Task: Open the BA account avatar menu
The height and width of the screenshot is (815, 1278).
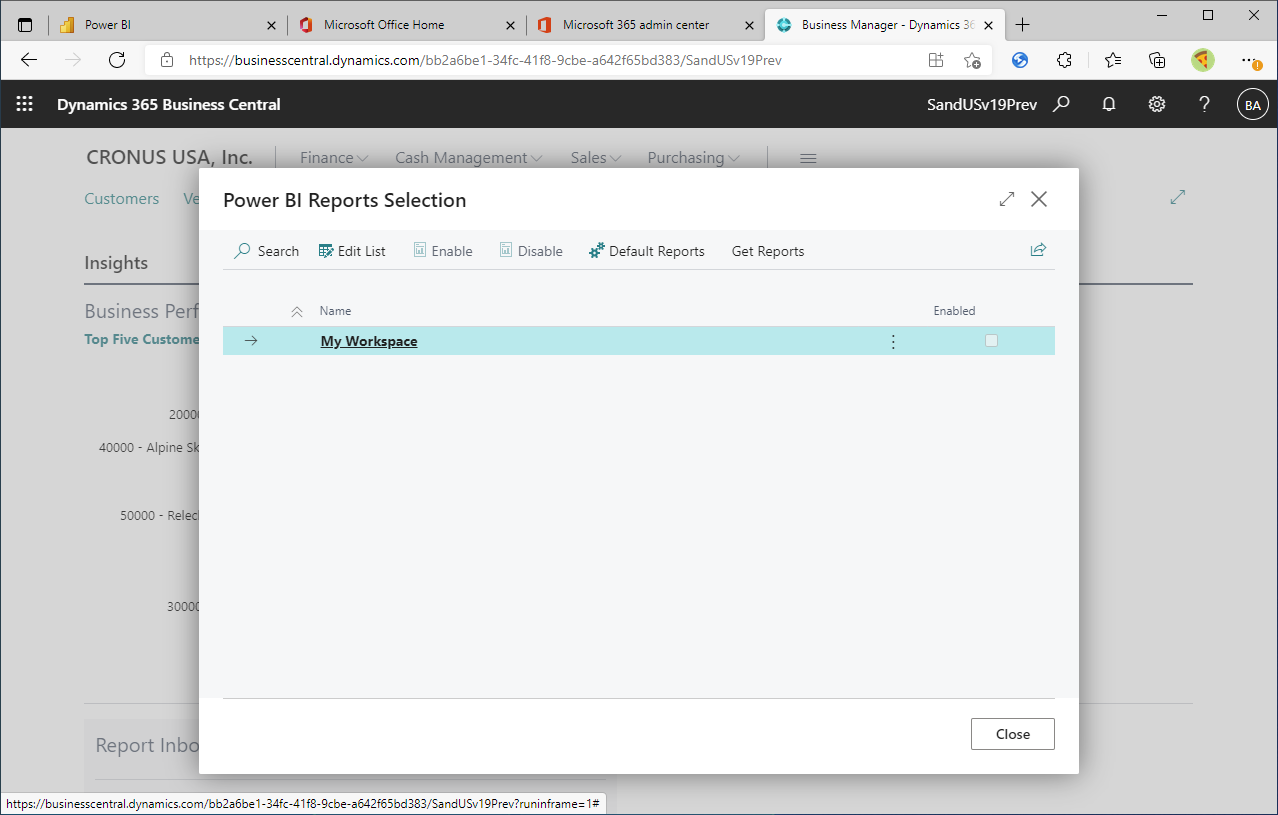Action: pos(1253,104)
